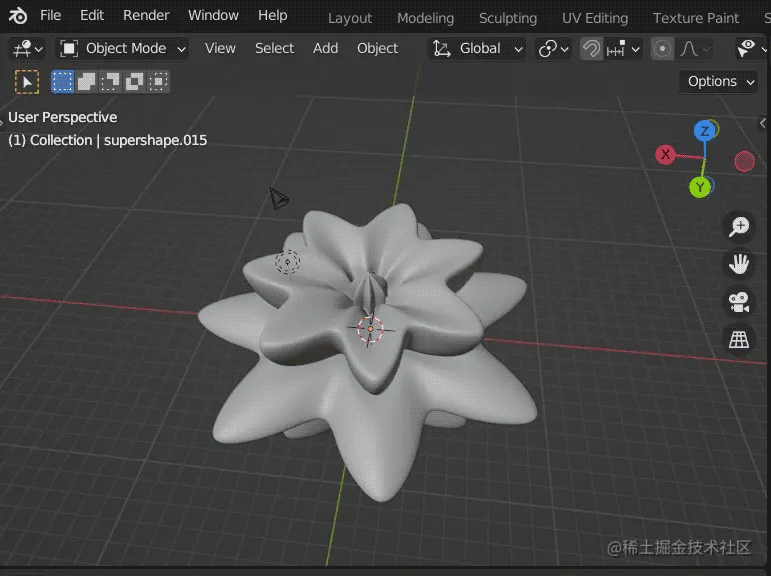Viewport: 771px width, 576px height.
Task: Expand the sidebar arrow at right edge
Action: coord(763,123)
